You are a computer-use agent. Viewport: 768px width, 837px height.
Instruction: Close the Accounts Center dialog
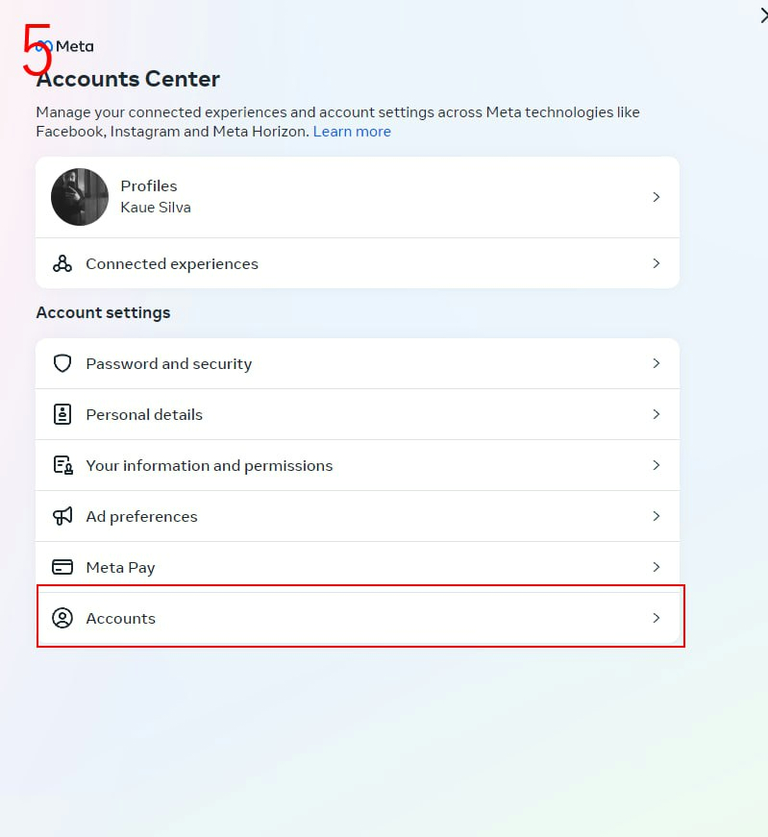tap(763, 14)
